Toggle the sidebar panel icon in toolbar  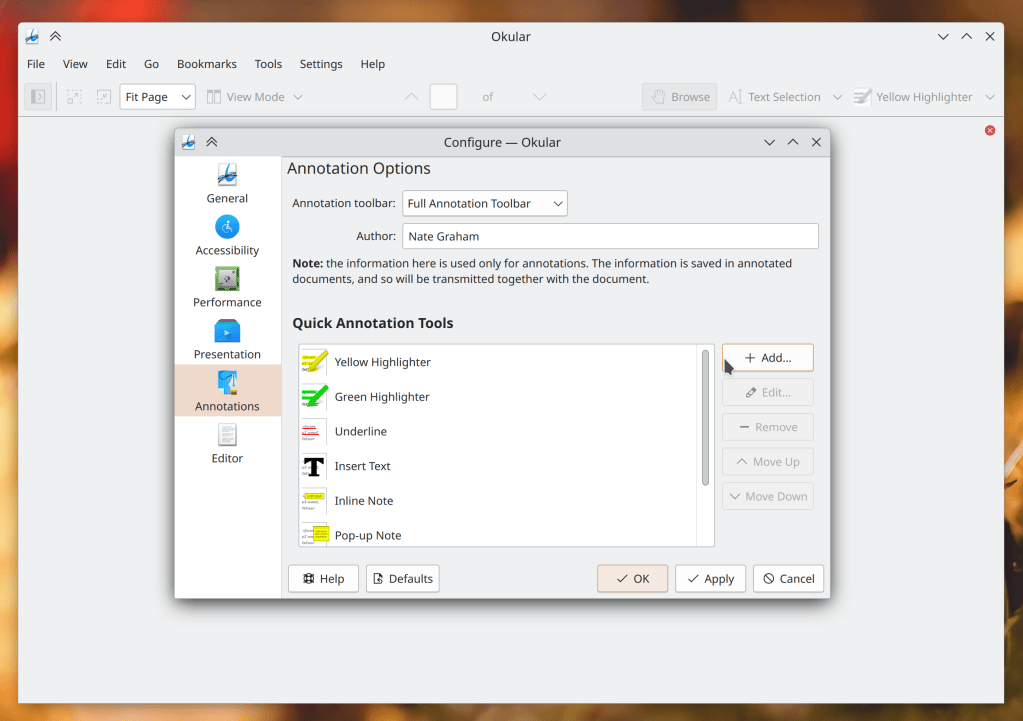coord(38,97)
